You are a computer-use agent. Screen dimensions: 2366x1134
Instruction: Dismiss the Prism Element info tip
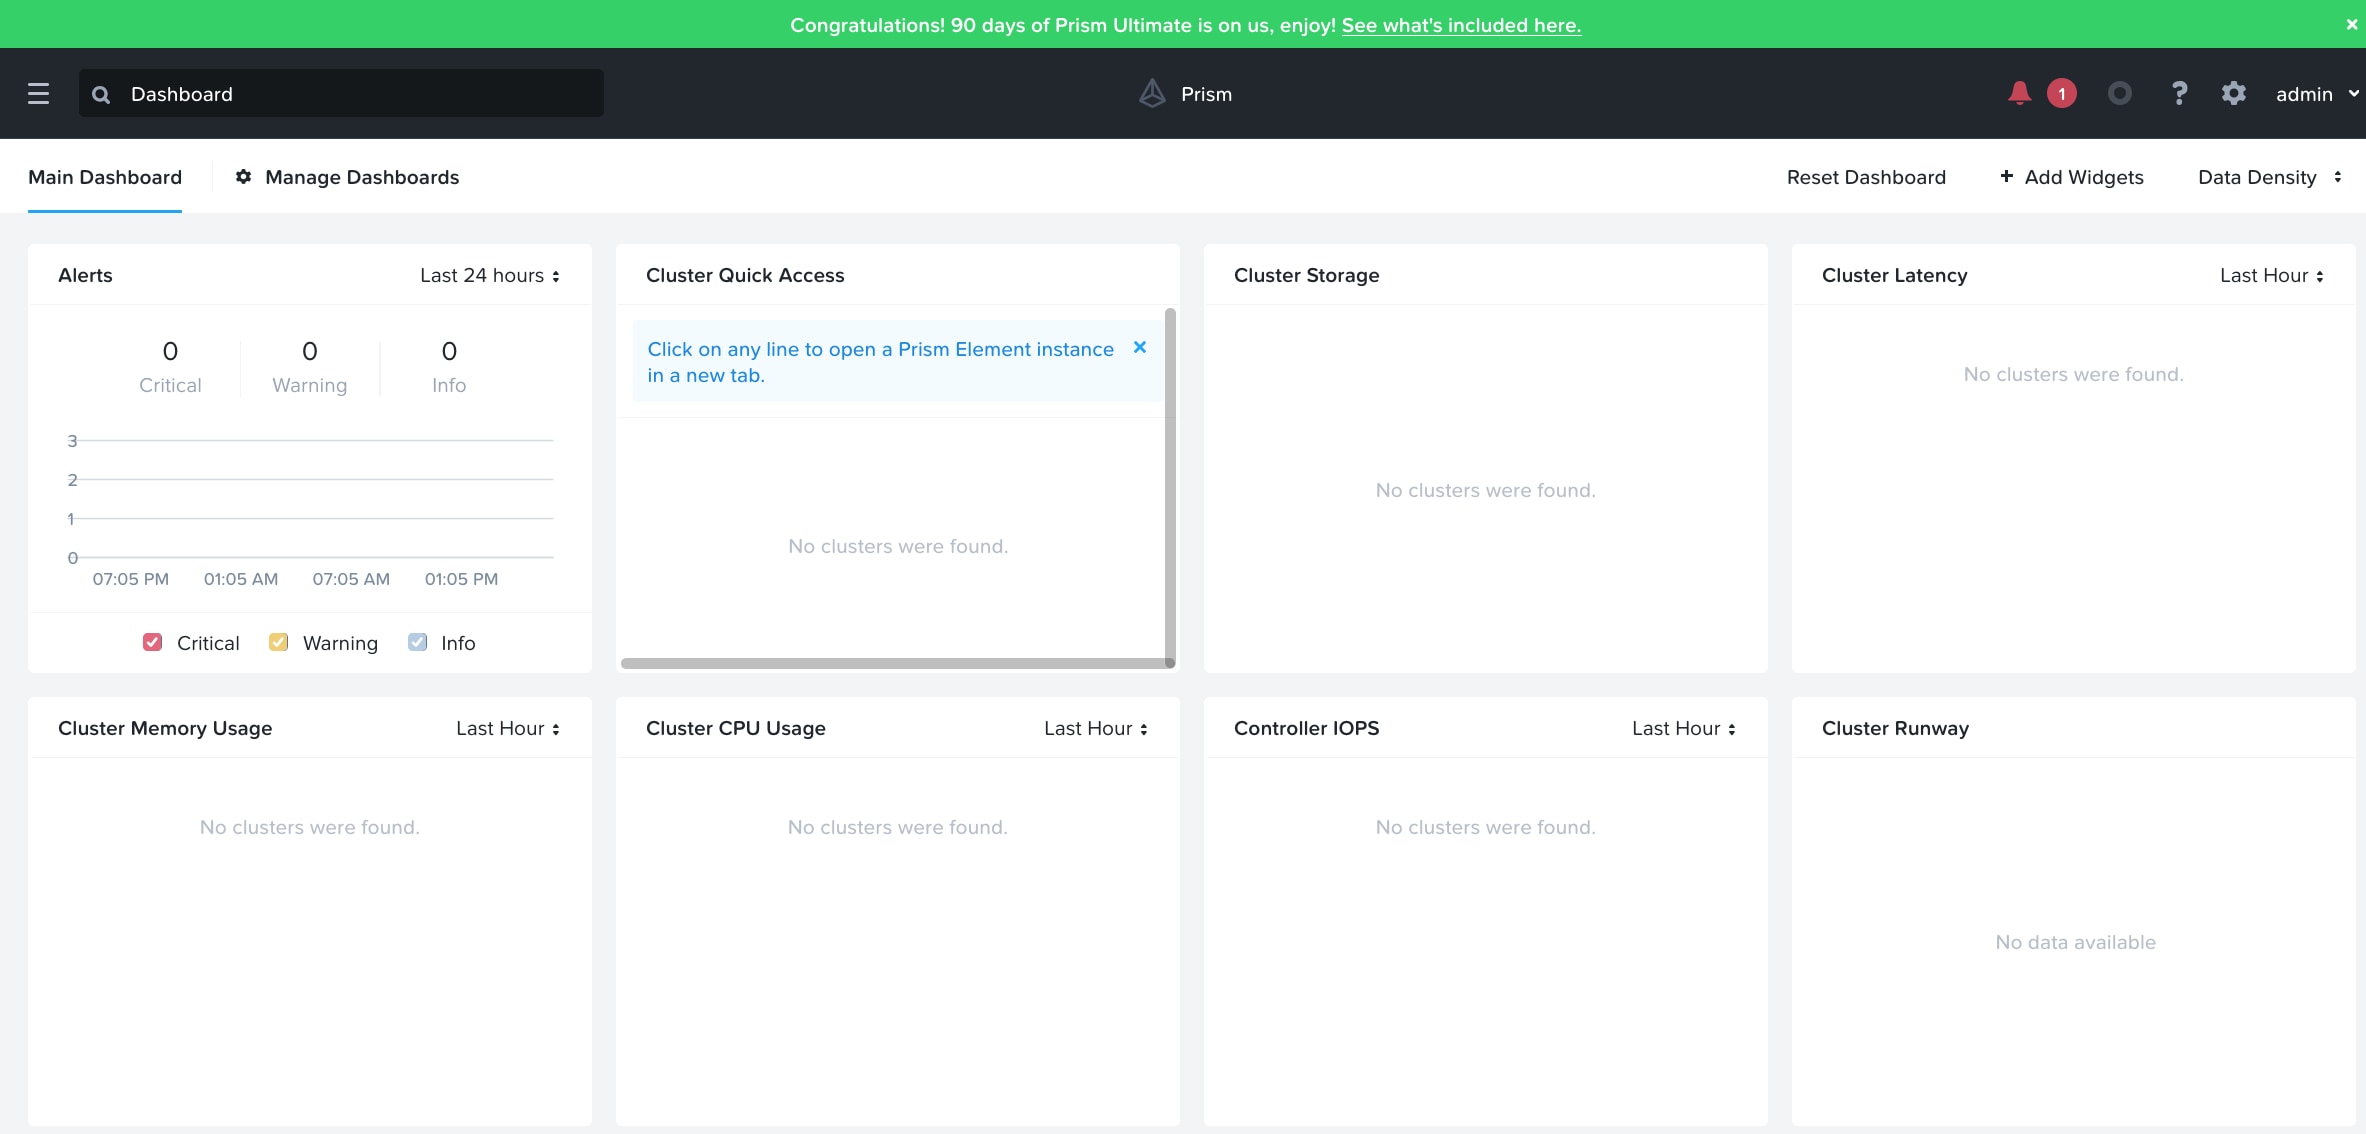coord(1139,348)
